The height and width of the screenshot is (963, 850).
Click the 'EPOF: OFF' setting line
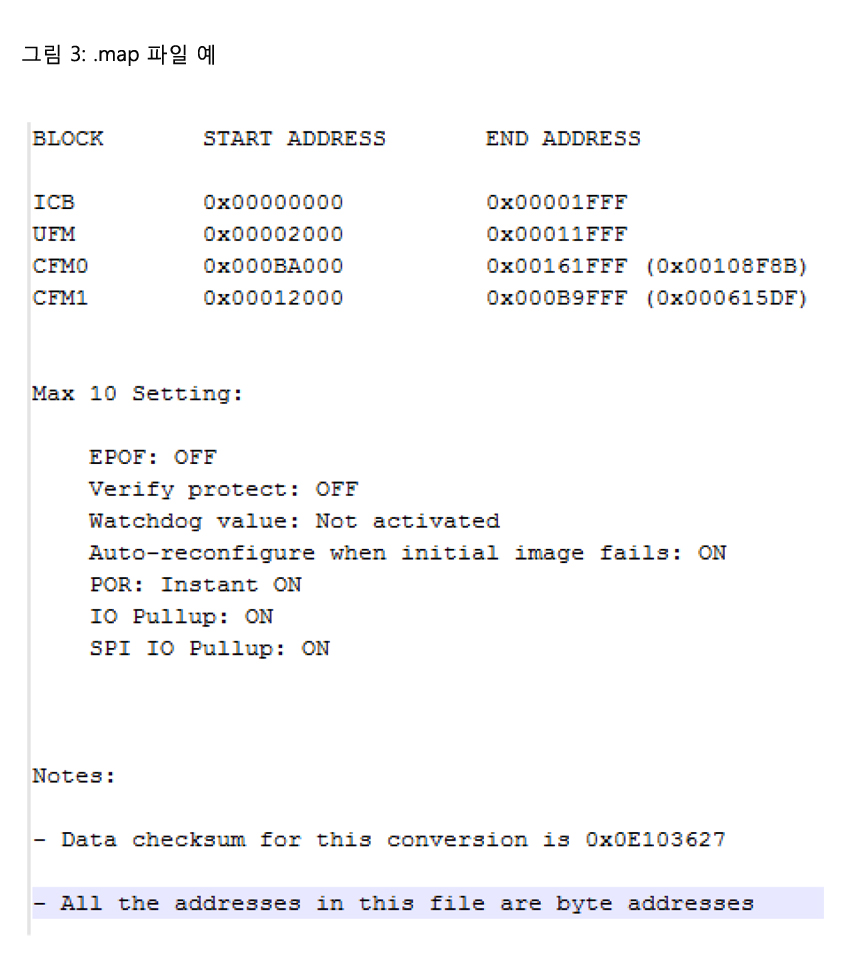pyautogui.click(x=152, y=458)
